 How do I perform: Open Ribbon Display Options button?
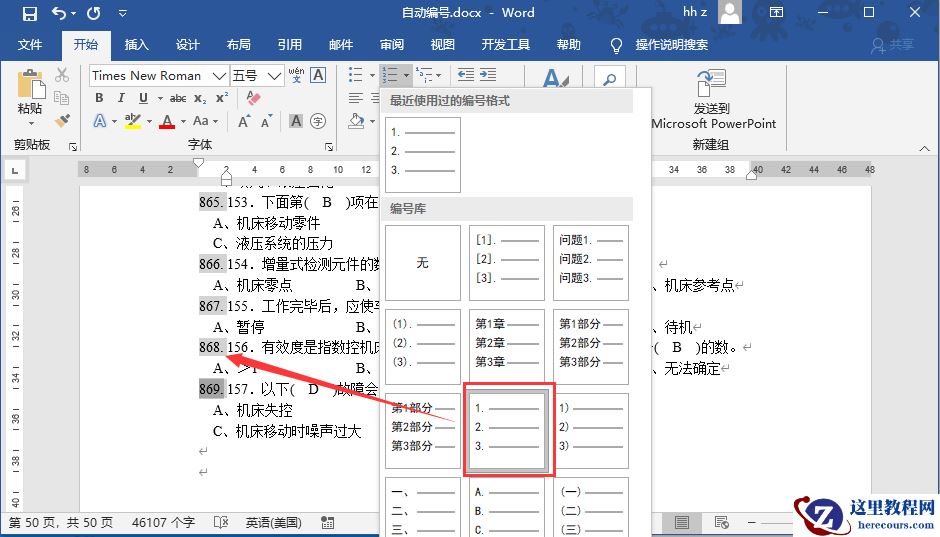coord(776,13)
